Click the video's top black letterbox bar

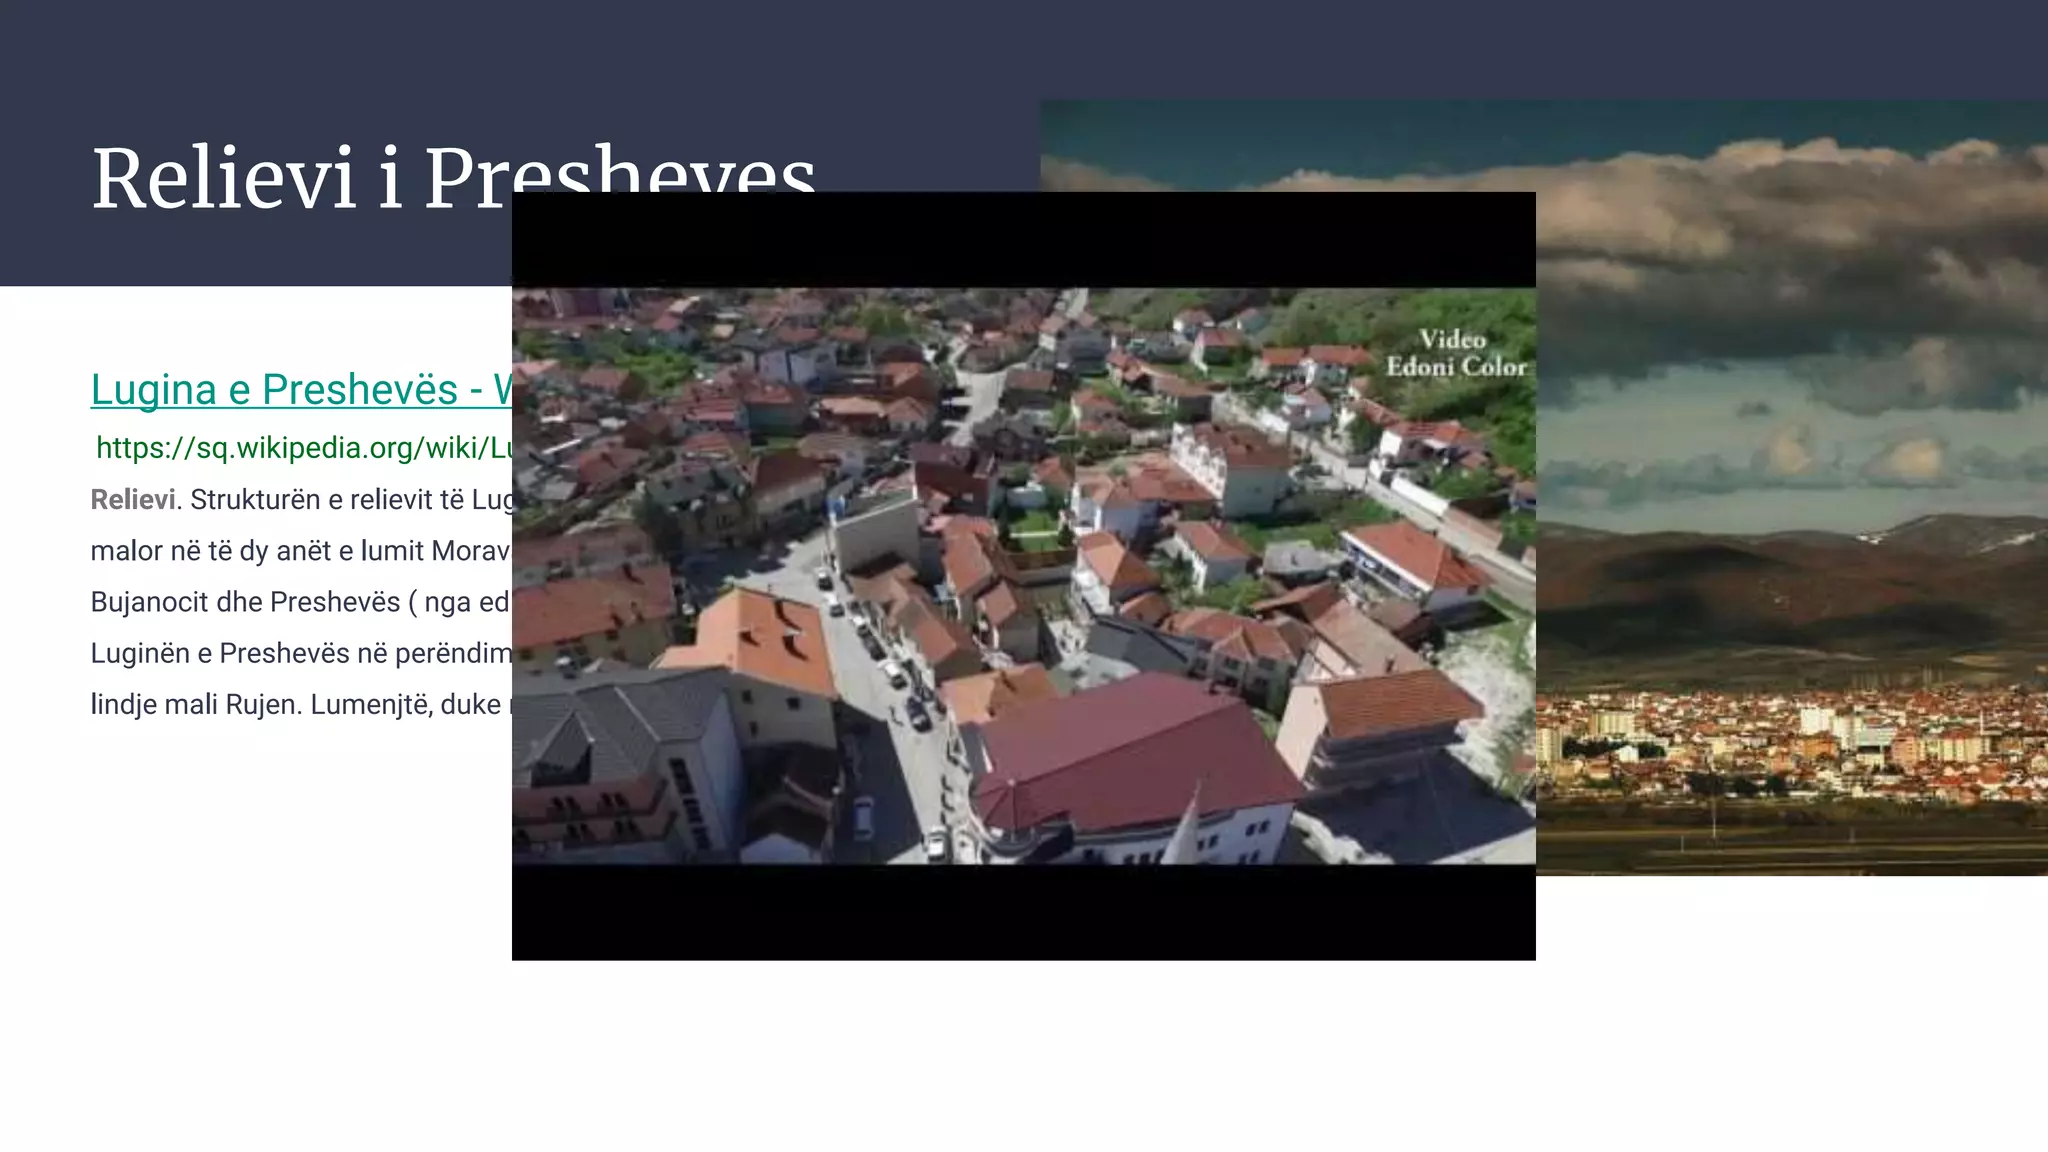click(x=1023, y=240)
